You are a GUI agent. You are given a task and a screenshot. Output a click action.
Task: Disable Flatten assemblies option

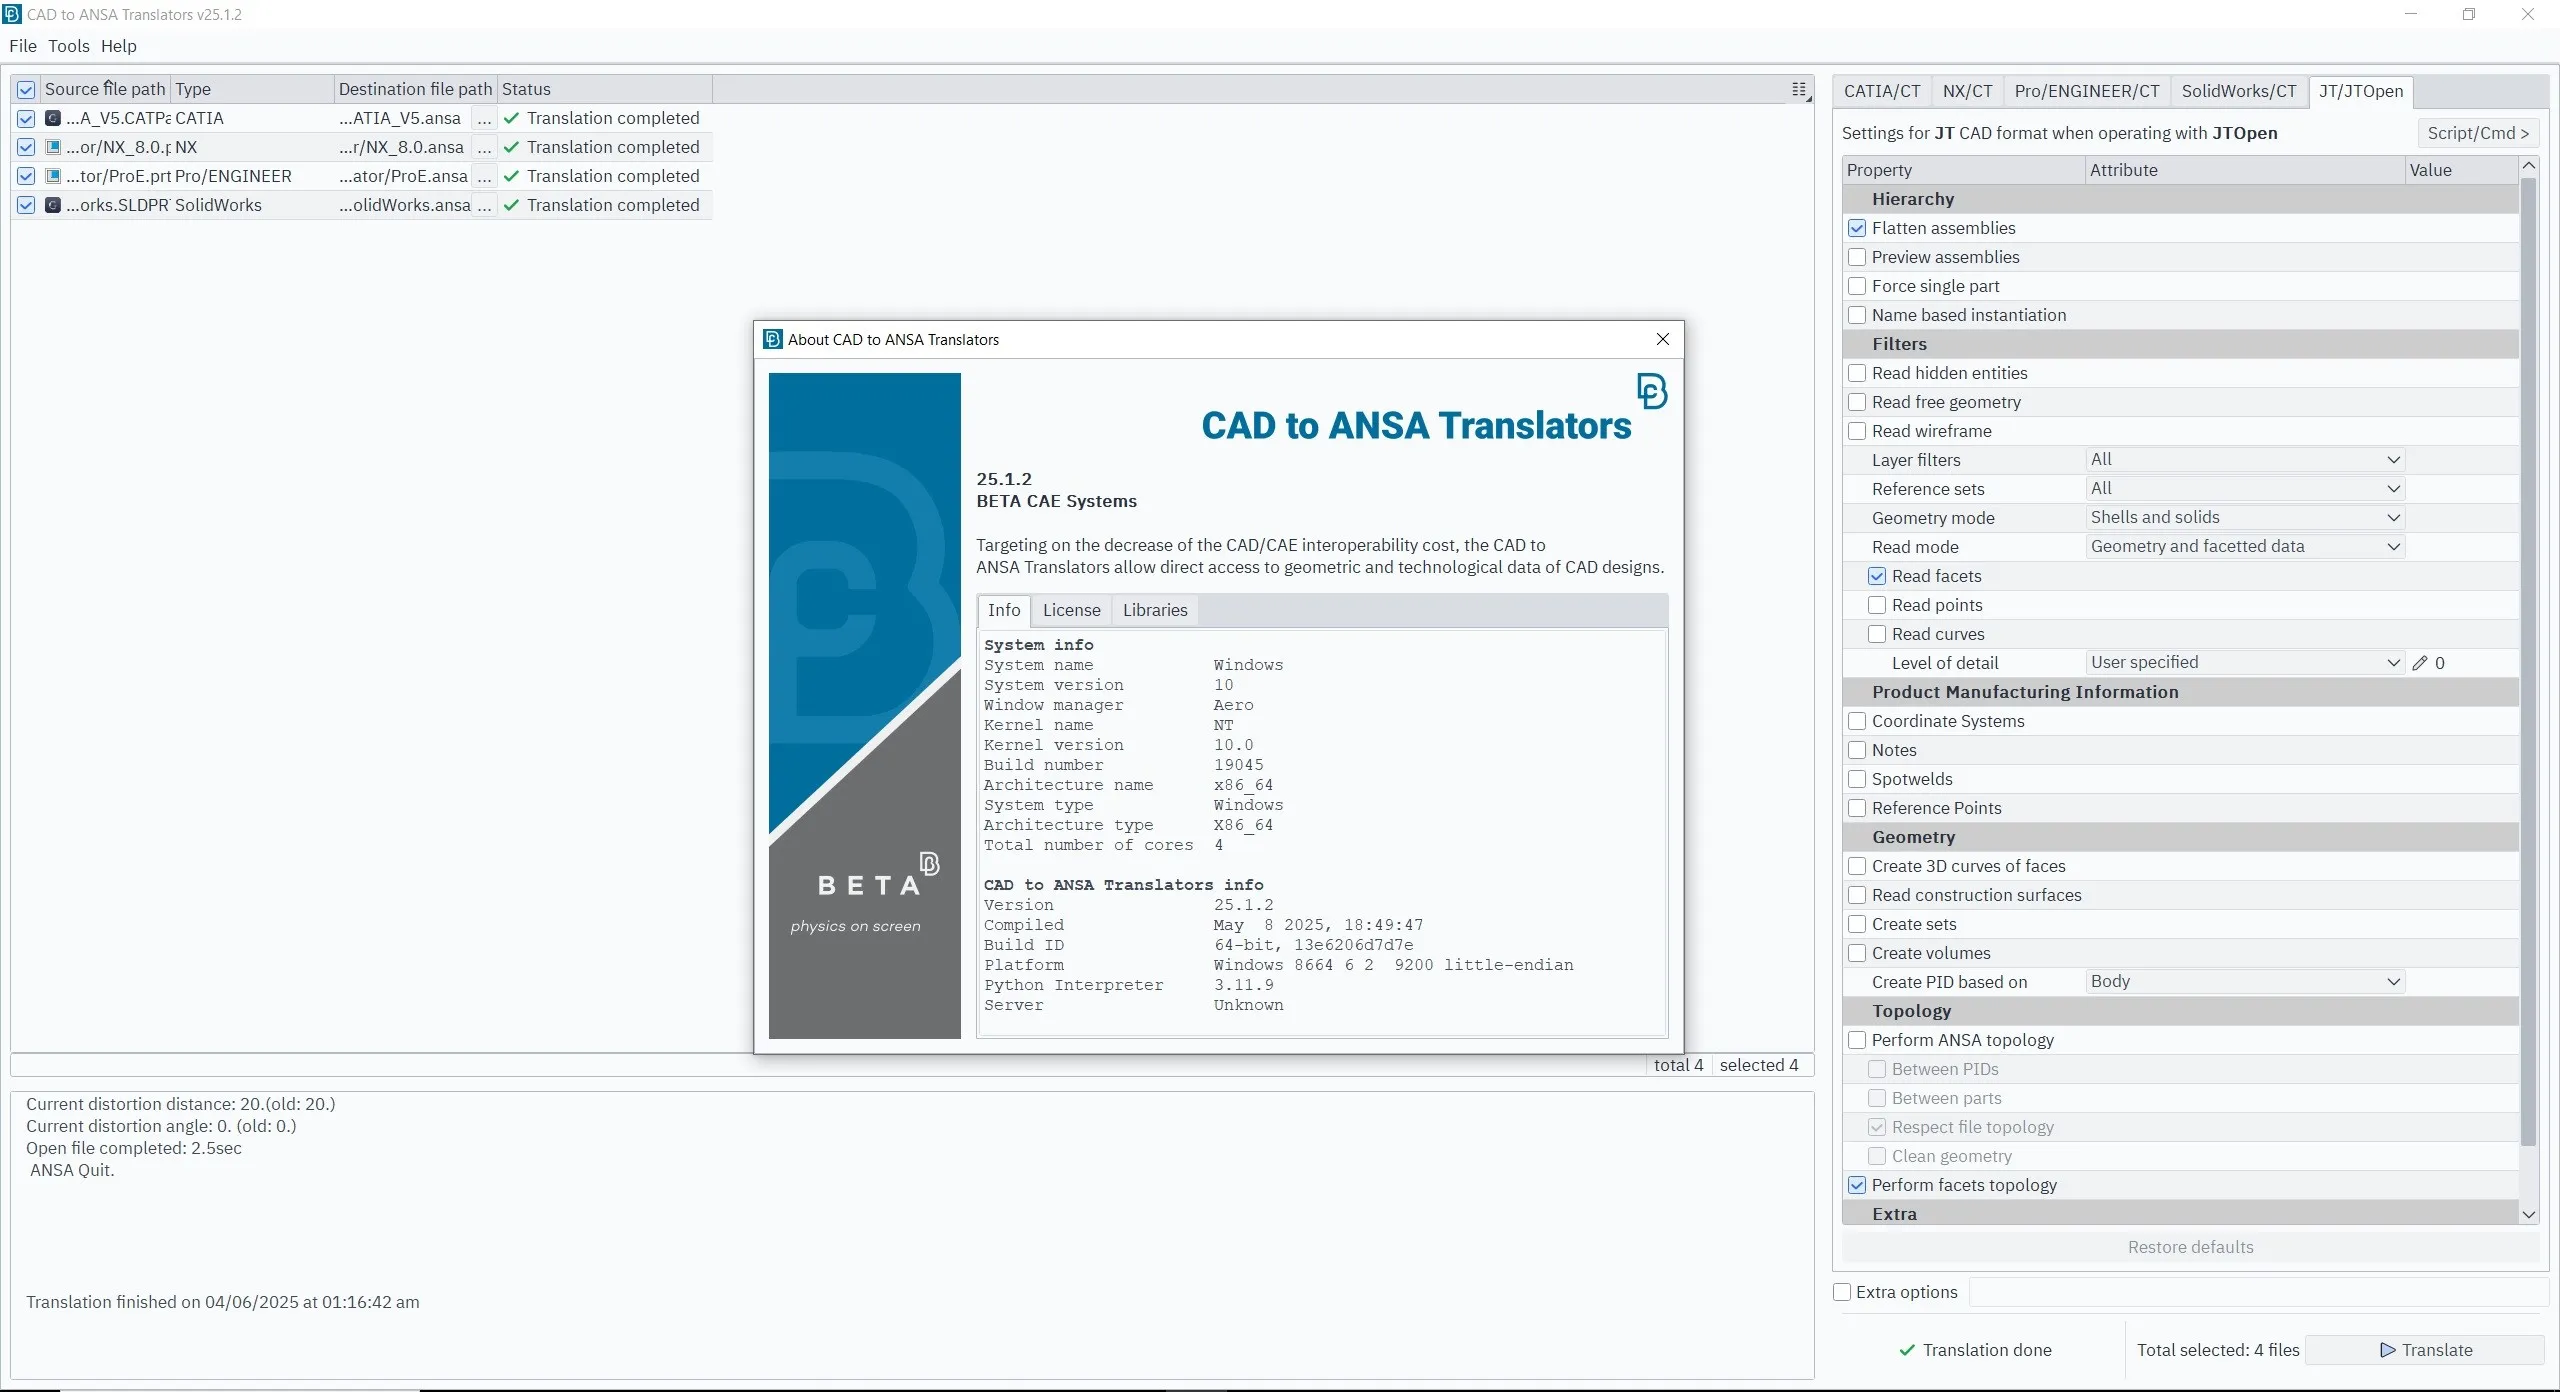click(1857, 228)
